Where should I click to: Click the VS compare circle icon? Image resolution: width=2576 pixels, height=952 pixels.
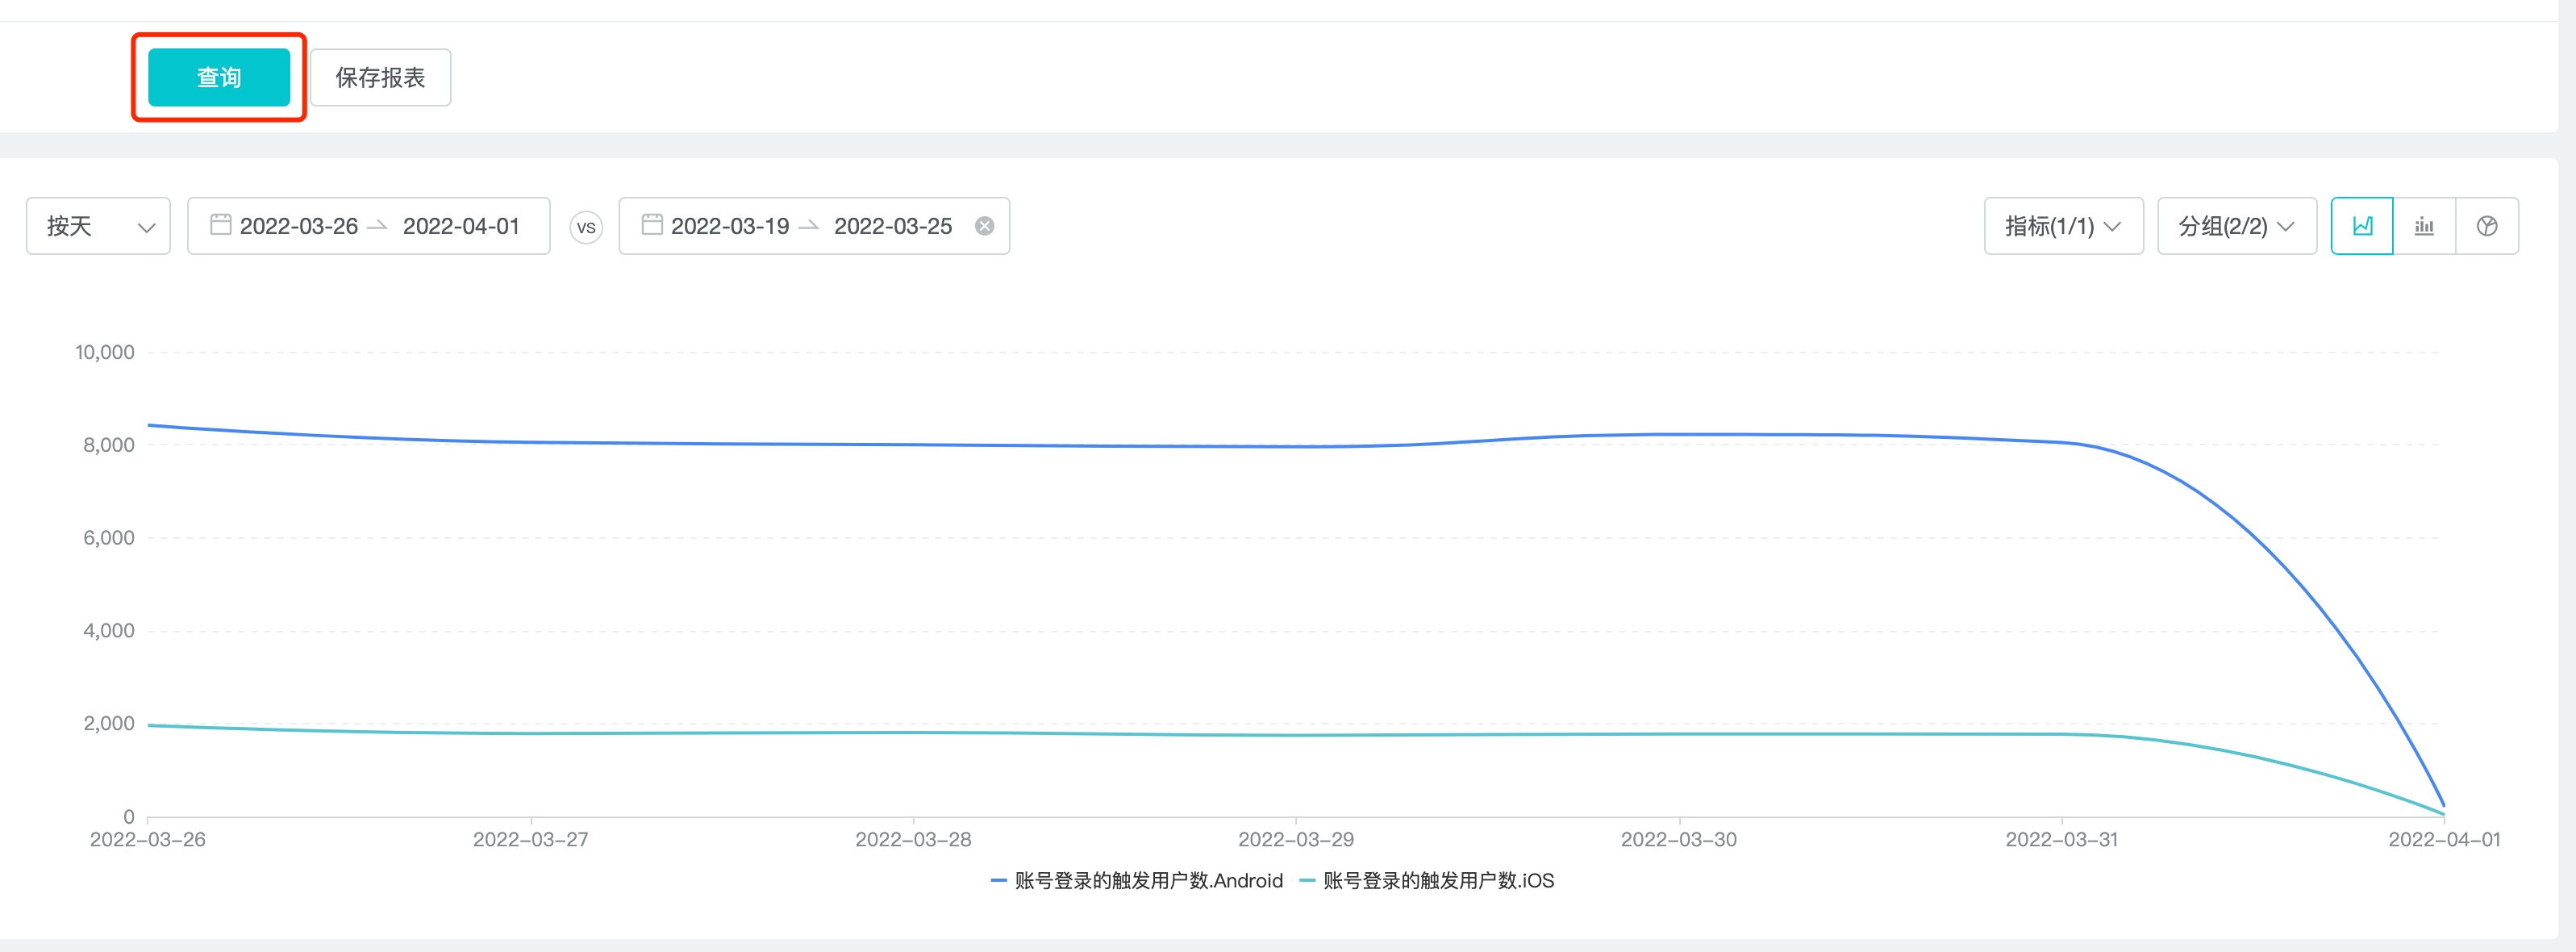(586, 227)
